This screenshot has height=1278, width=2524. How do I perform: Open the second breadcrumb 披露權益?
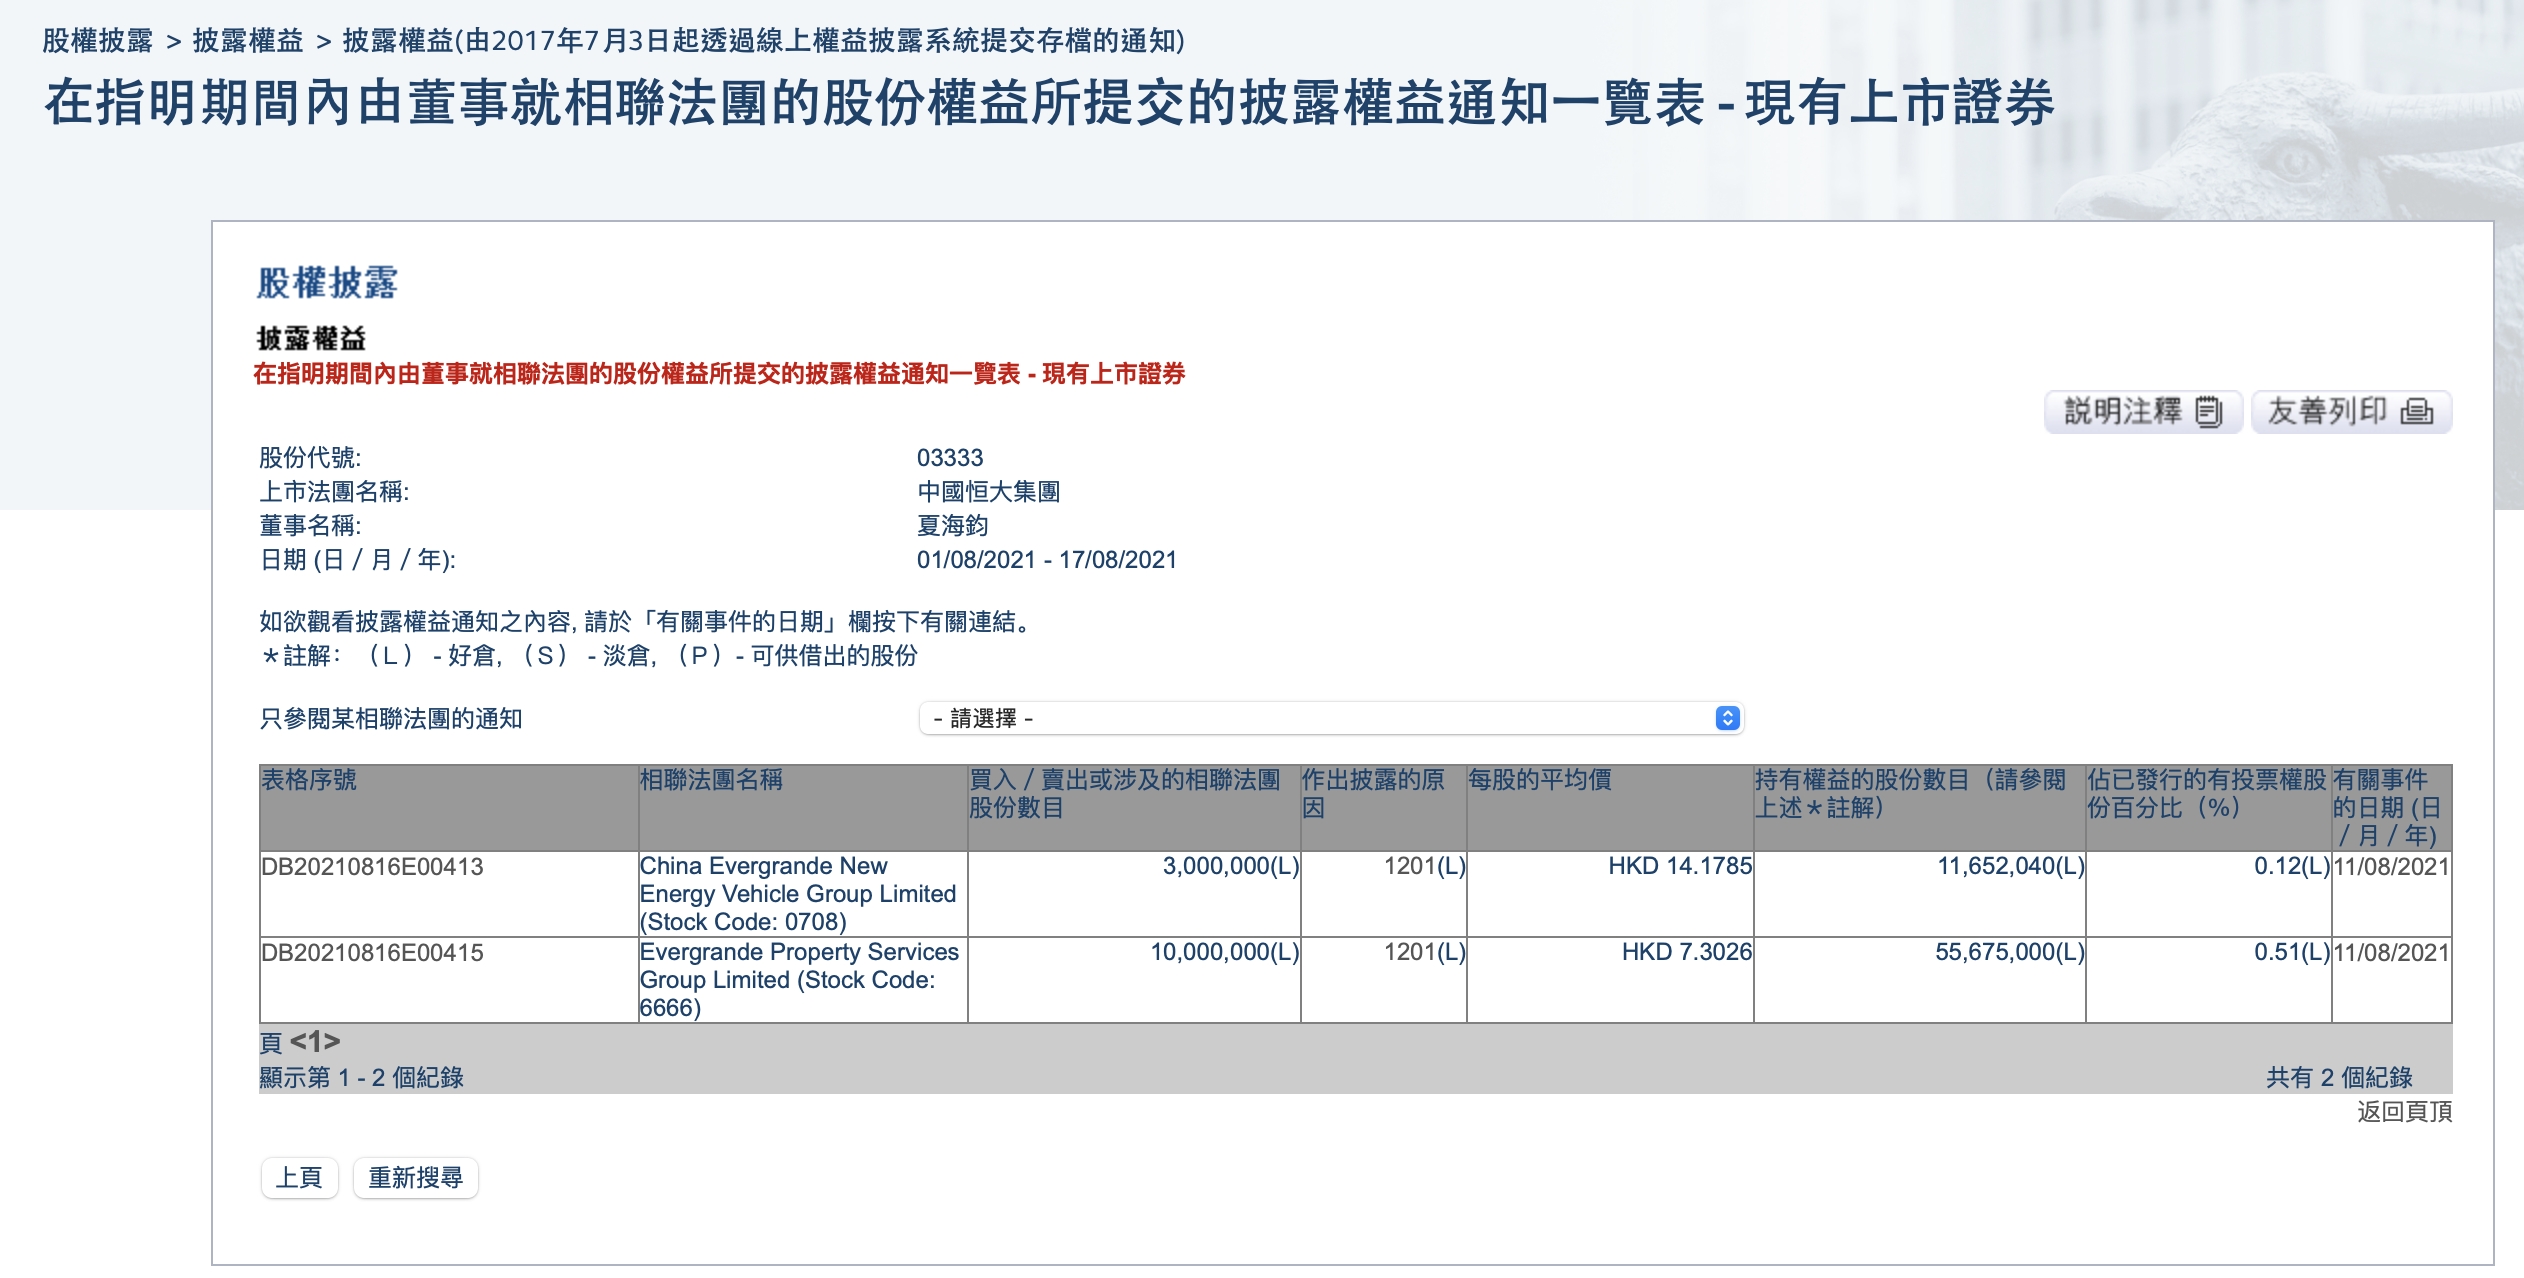coord(248,41)
